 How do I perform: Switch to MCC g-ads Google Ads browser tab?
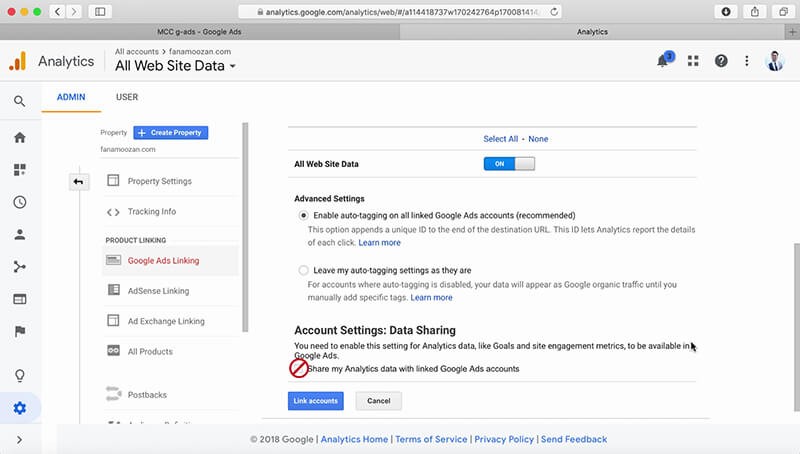click(x=199, y=32)
